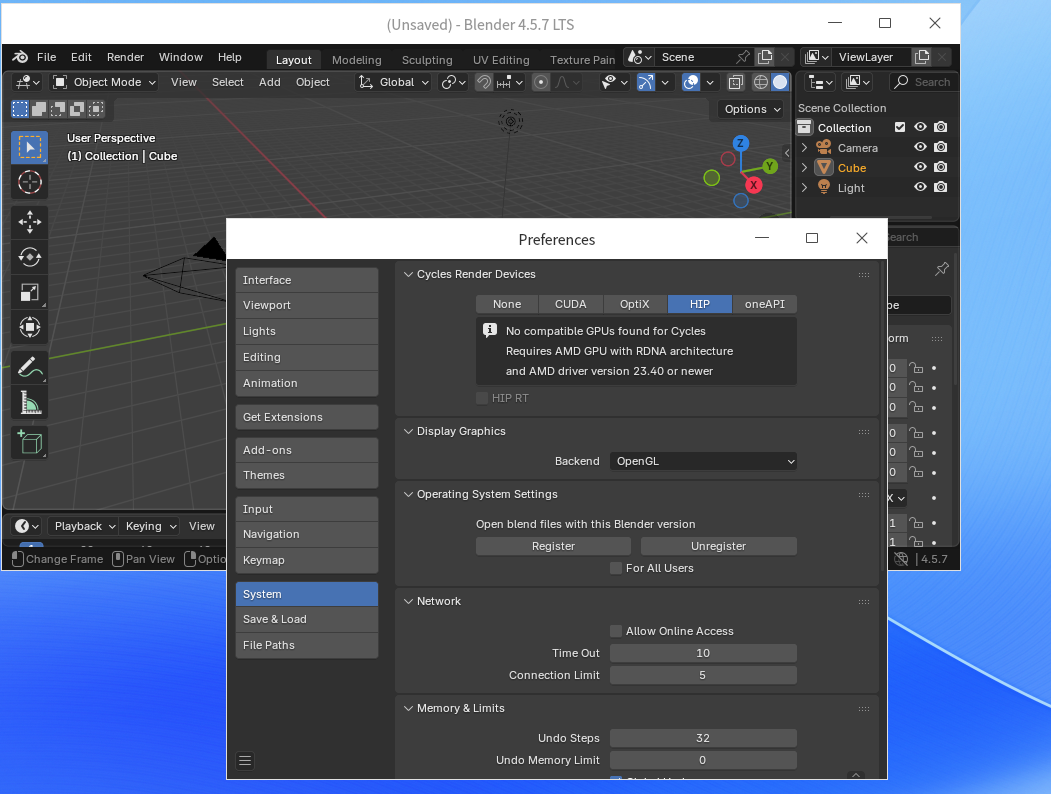Select the Annotate pencil tool

(29, 367)
